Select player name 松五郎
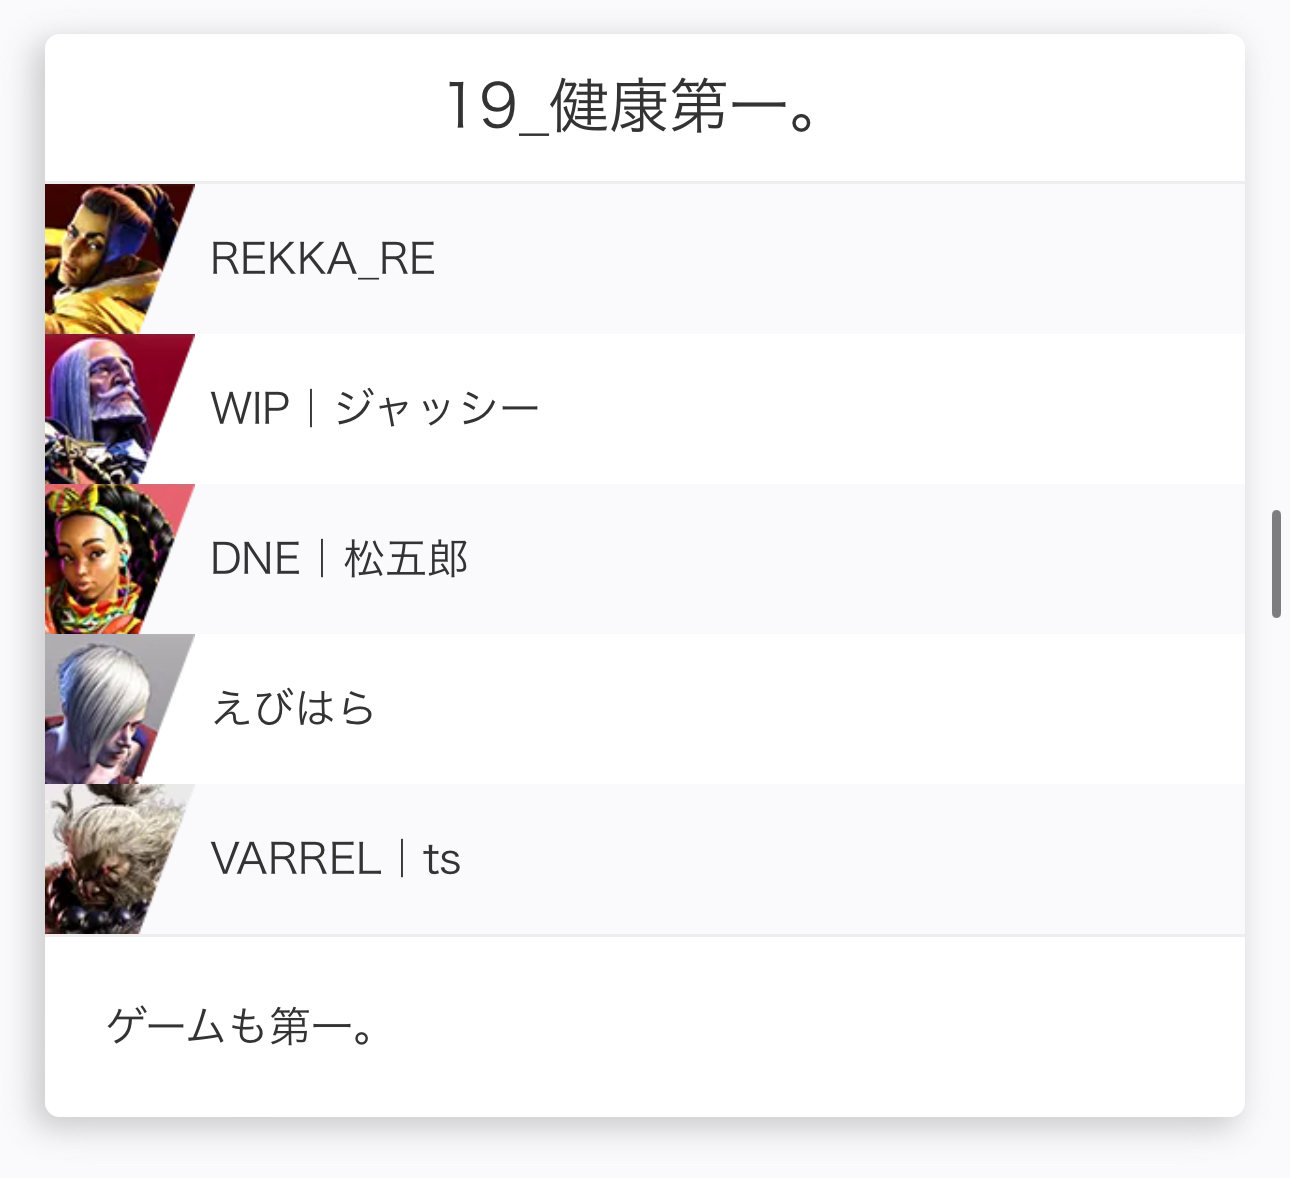The width and height of the screenshot is (1290, 1178). click(406, 559)
